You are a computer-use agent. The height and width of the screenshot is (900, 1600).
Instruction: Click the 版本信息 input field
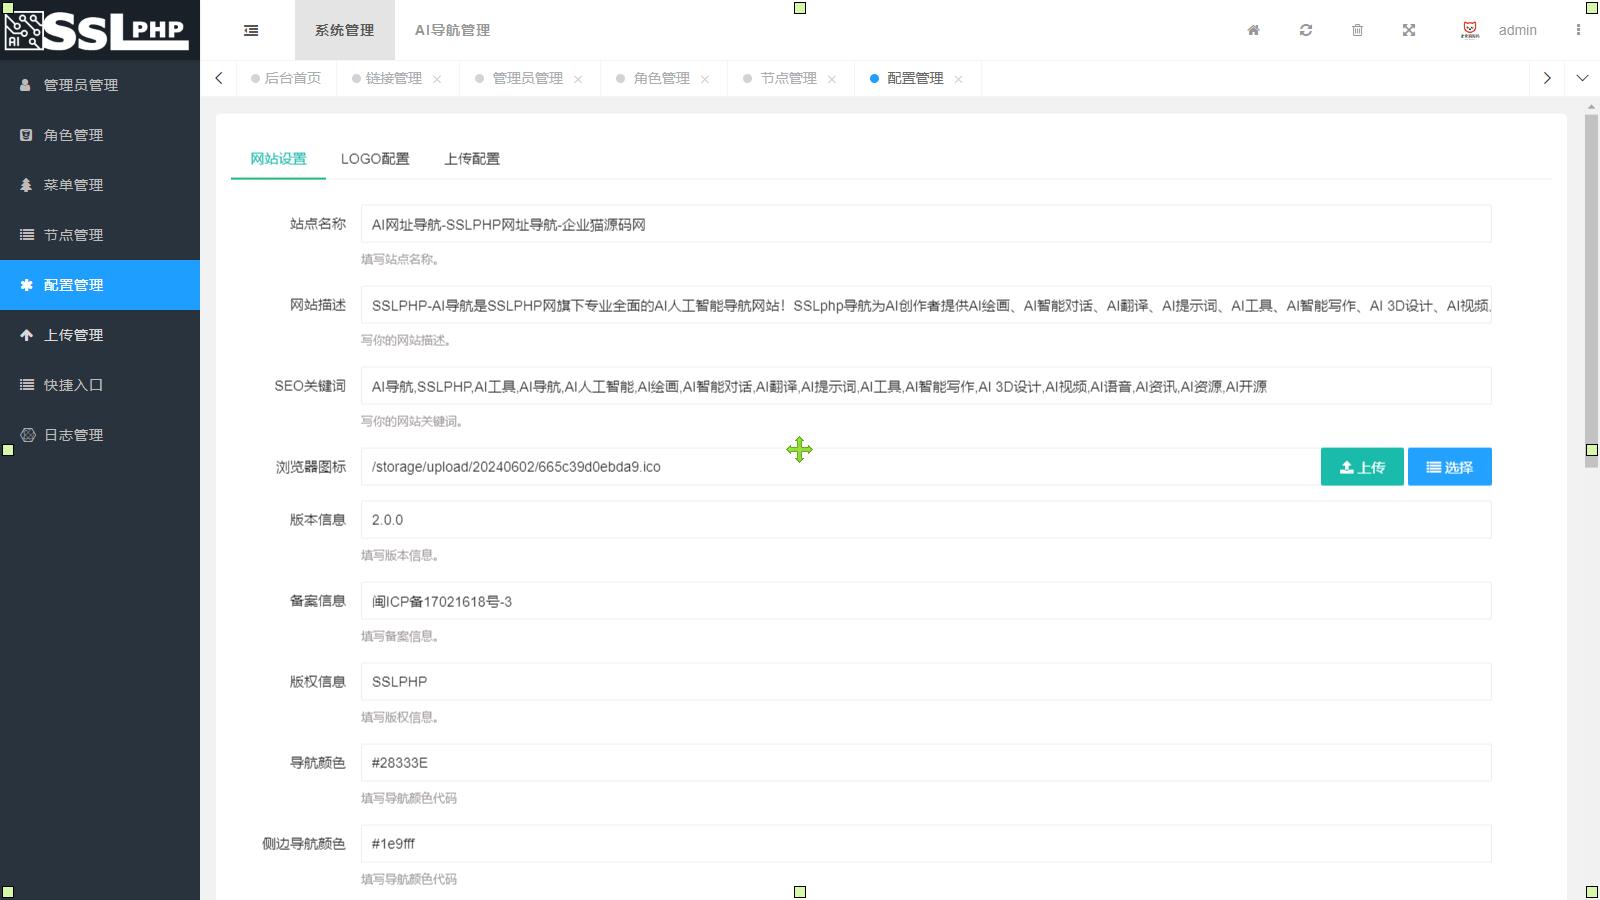[926, 520]
